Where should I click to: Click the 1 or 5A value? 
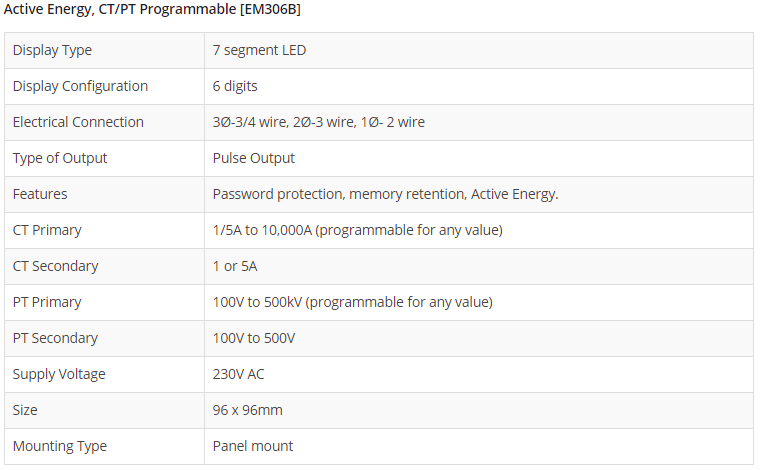[235, 266]
